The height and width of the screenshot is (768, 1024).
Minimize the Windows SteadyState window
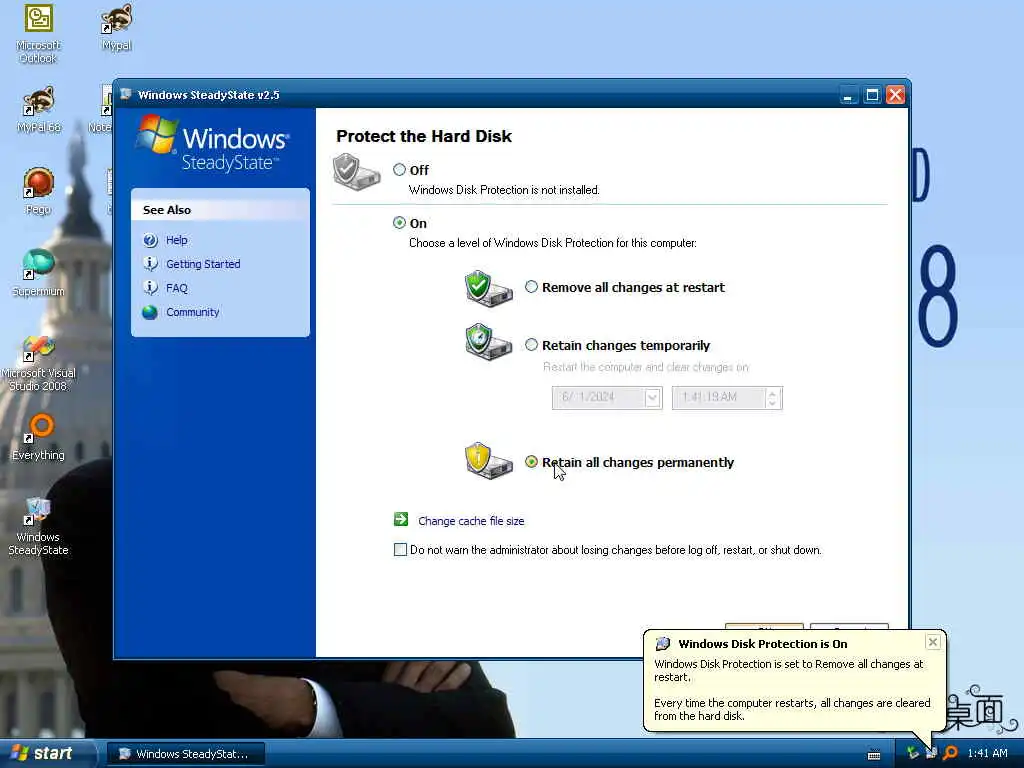click(x=848, y=95)
